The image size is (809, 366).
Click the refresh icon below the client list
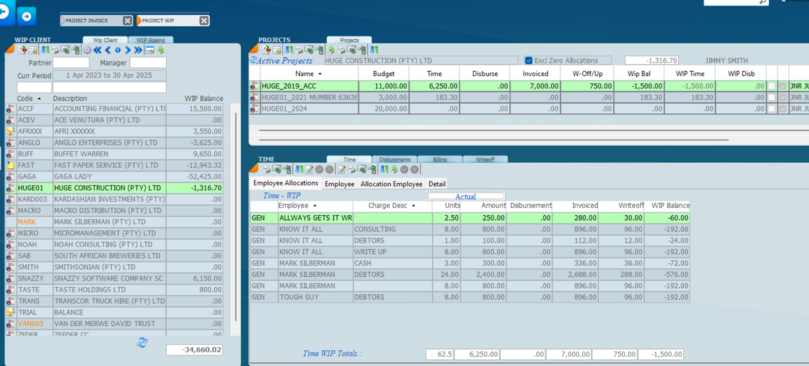click(142, 342)
